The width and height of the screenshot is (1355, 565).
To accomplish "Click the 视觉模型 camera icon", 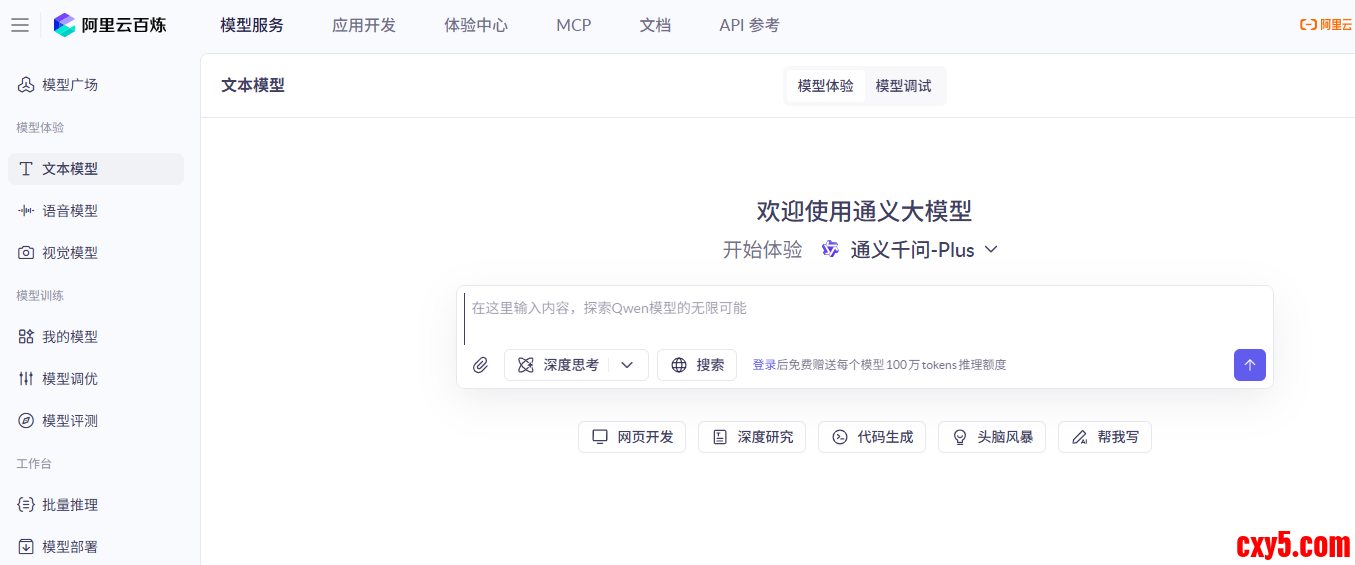I will point(26,253).
